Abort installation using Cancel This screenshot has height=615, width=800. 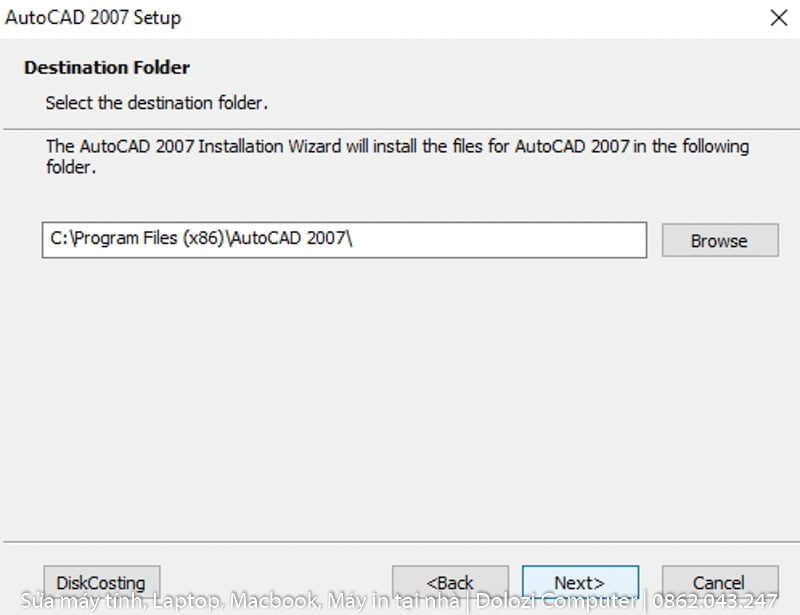pyautogui.click(x=719, y=582)
